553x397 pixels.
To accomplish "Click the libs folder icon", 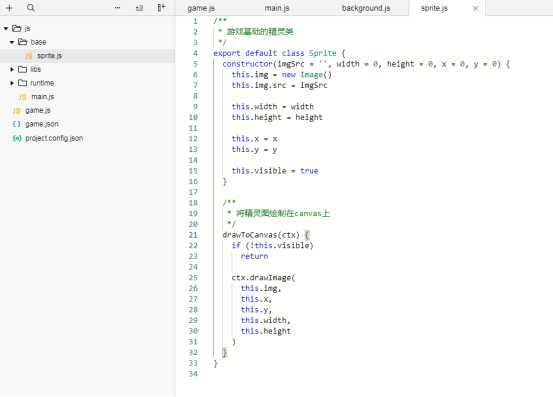I will [x=23, y=69].
